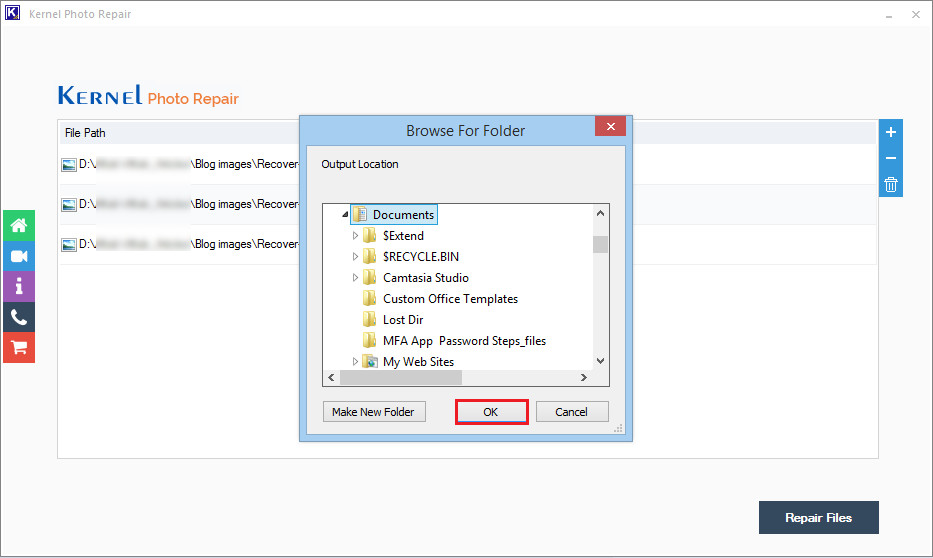Open the video camera sidebar icon
The width and height of the screenshot is (933, 558).
(x=19, y=256)
